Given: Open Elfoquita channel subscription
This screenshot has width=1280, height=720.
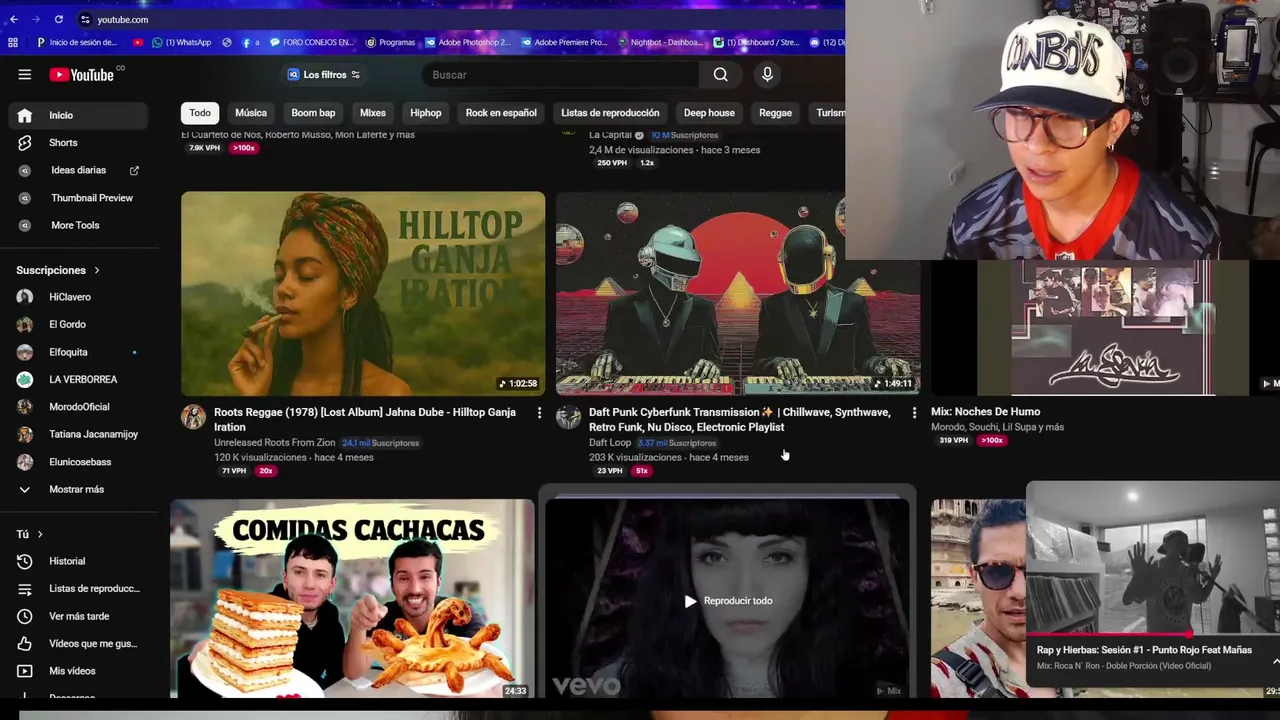Looking at the screenshot, I should coord(78,352).
